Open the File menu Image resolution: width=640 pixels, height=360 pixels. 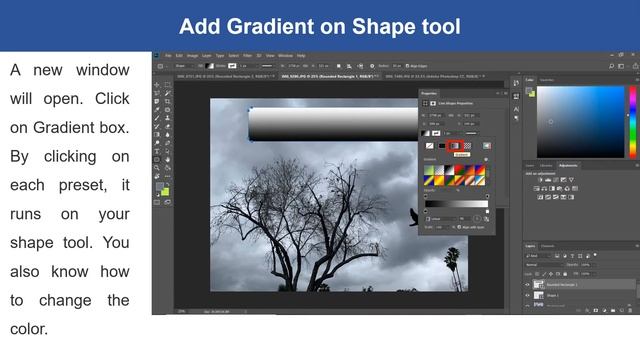tap(168, 56)
